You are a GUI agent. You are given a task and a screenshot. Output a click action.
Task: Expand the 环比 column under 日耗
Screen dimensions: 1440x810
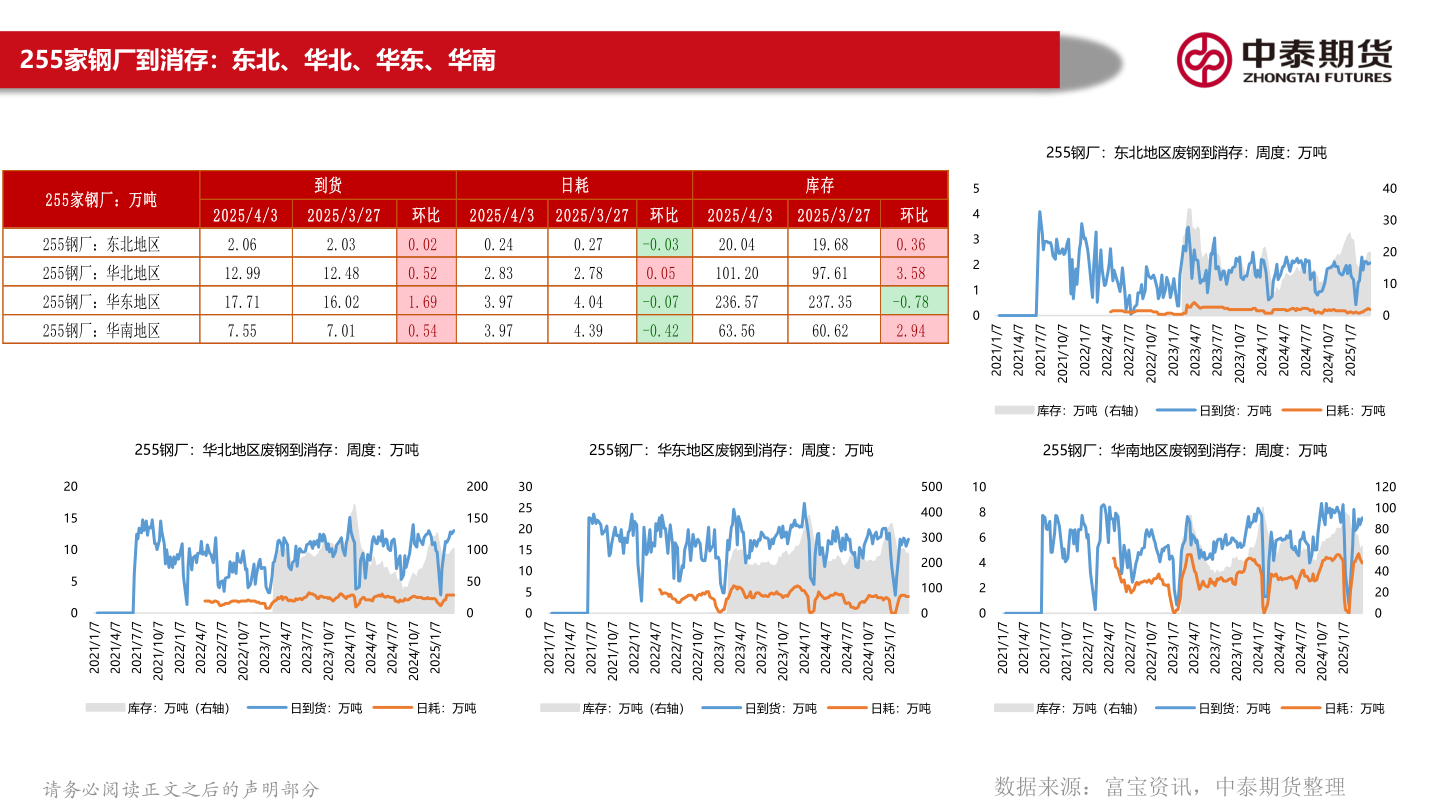(665, 213)
